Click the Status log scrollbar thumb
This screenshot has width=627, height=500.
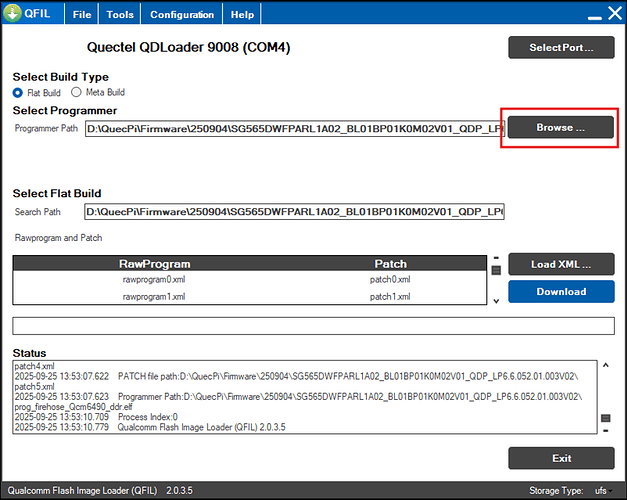point(606,418)
